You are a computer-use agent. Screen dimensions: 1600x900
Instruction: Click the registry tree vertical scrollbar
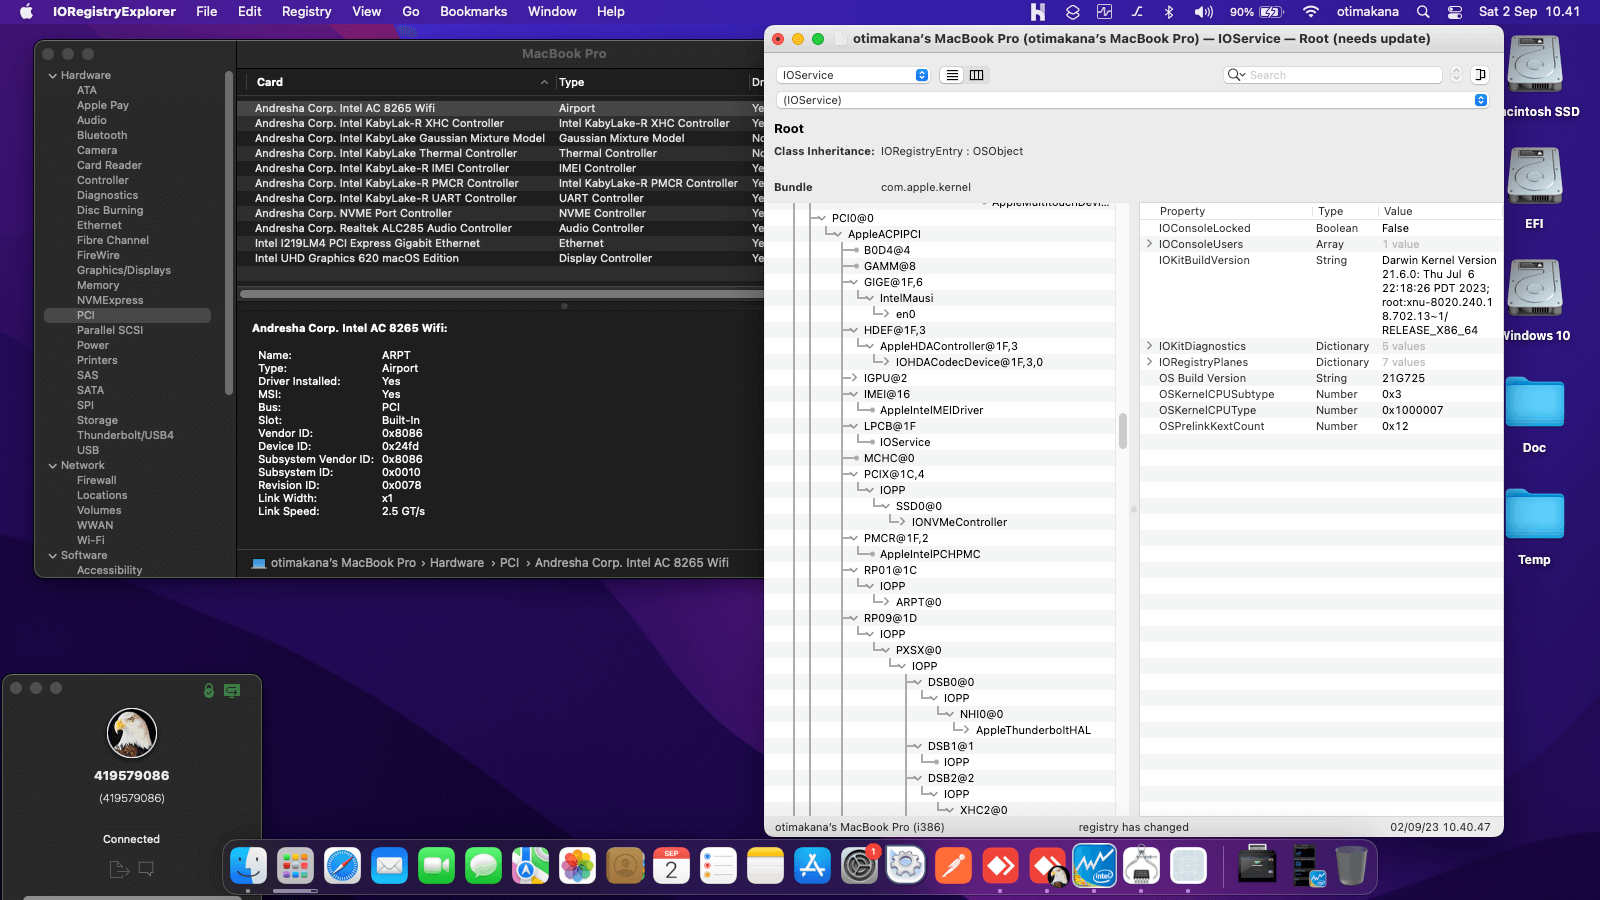(1123, 432)
